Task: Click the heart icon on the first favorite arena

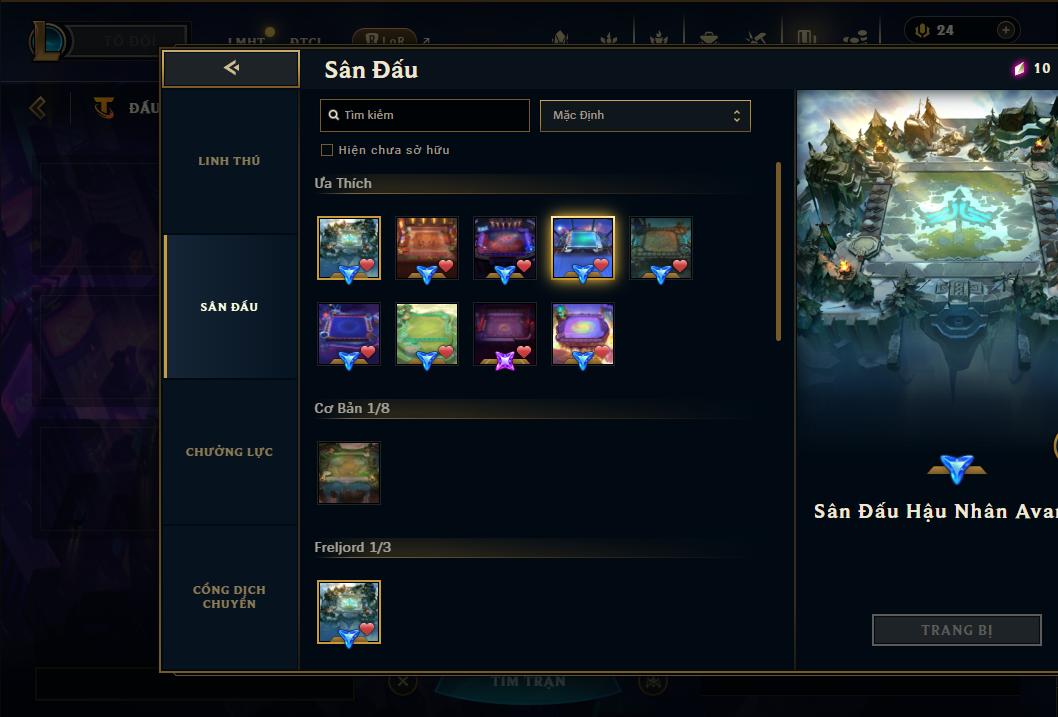Action: click(367, 264)
